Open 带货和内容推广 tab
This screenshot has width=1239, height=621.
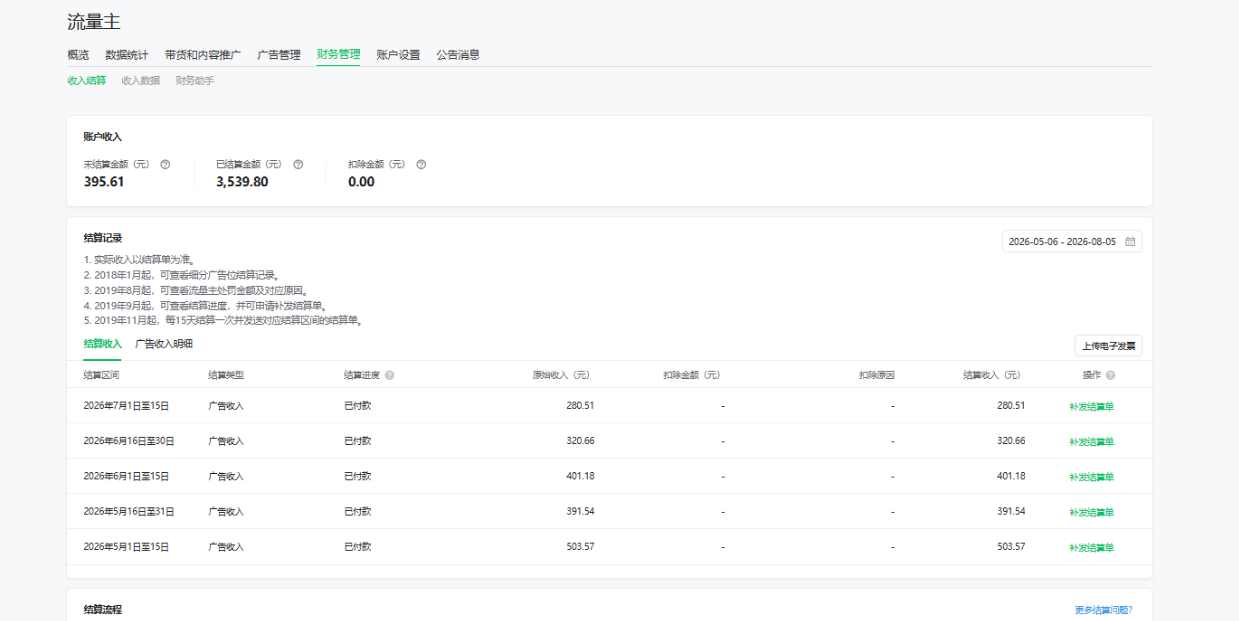pyautogui.click(x=203, y=55)
